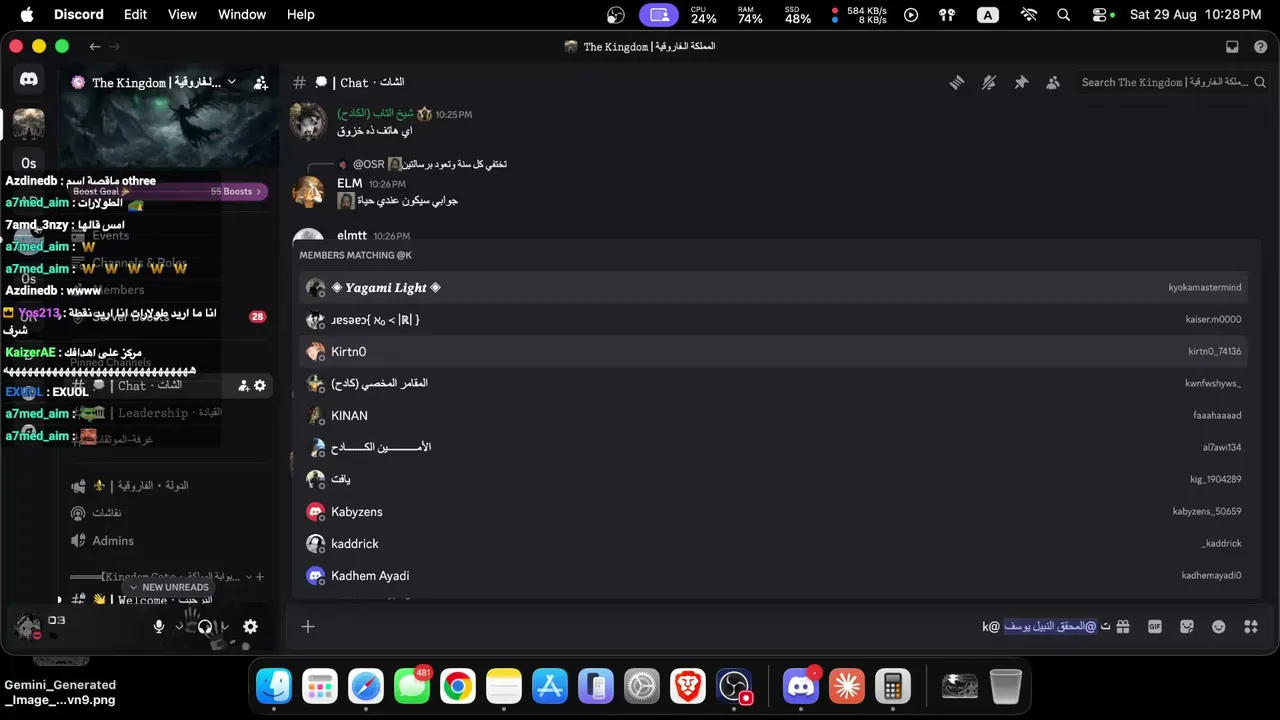Toggle headphone deafen
The height and width of the screenshot is (720, 1280).
pyautogui.click(x=204, y=626)
